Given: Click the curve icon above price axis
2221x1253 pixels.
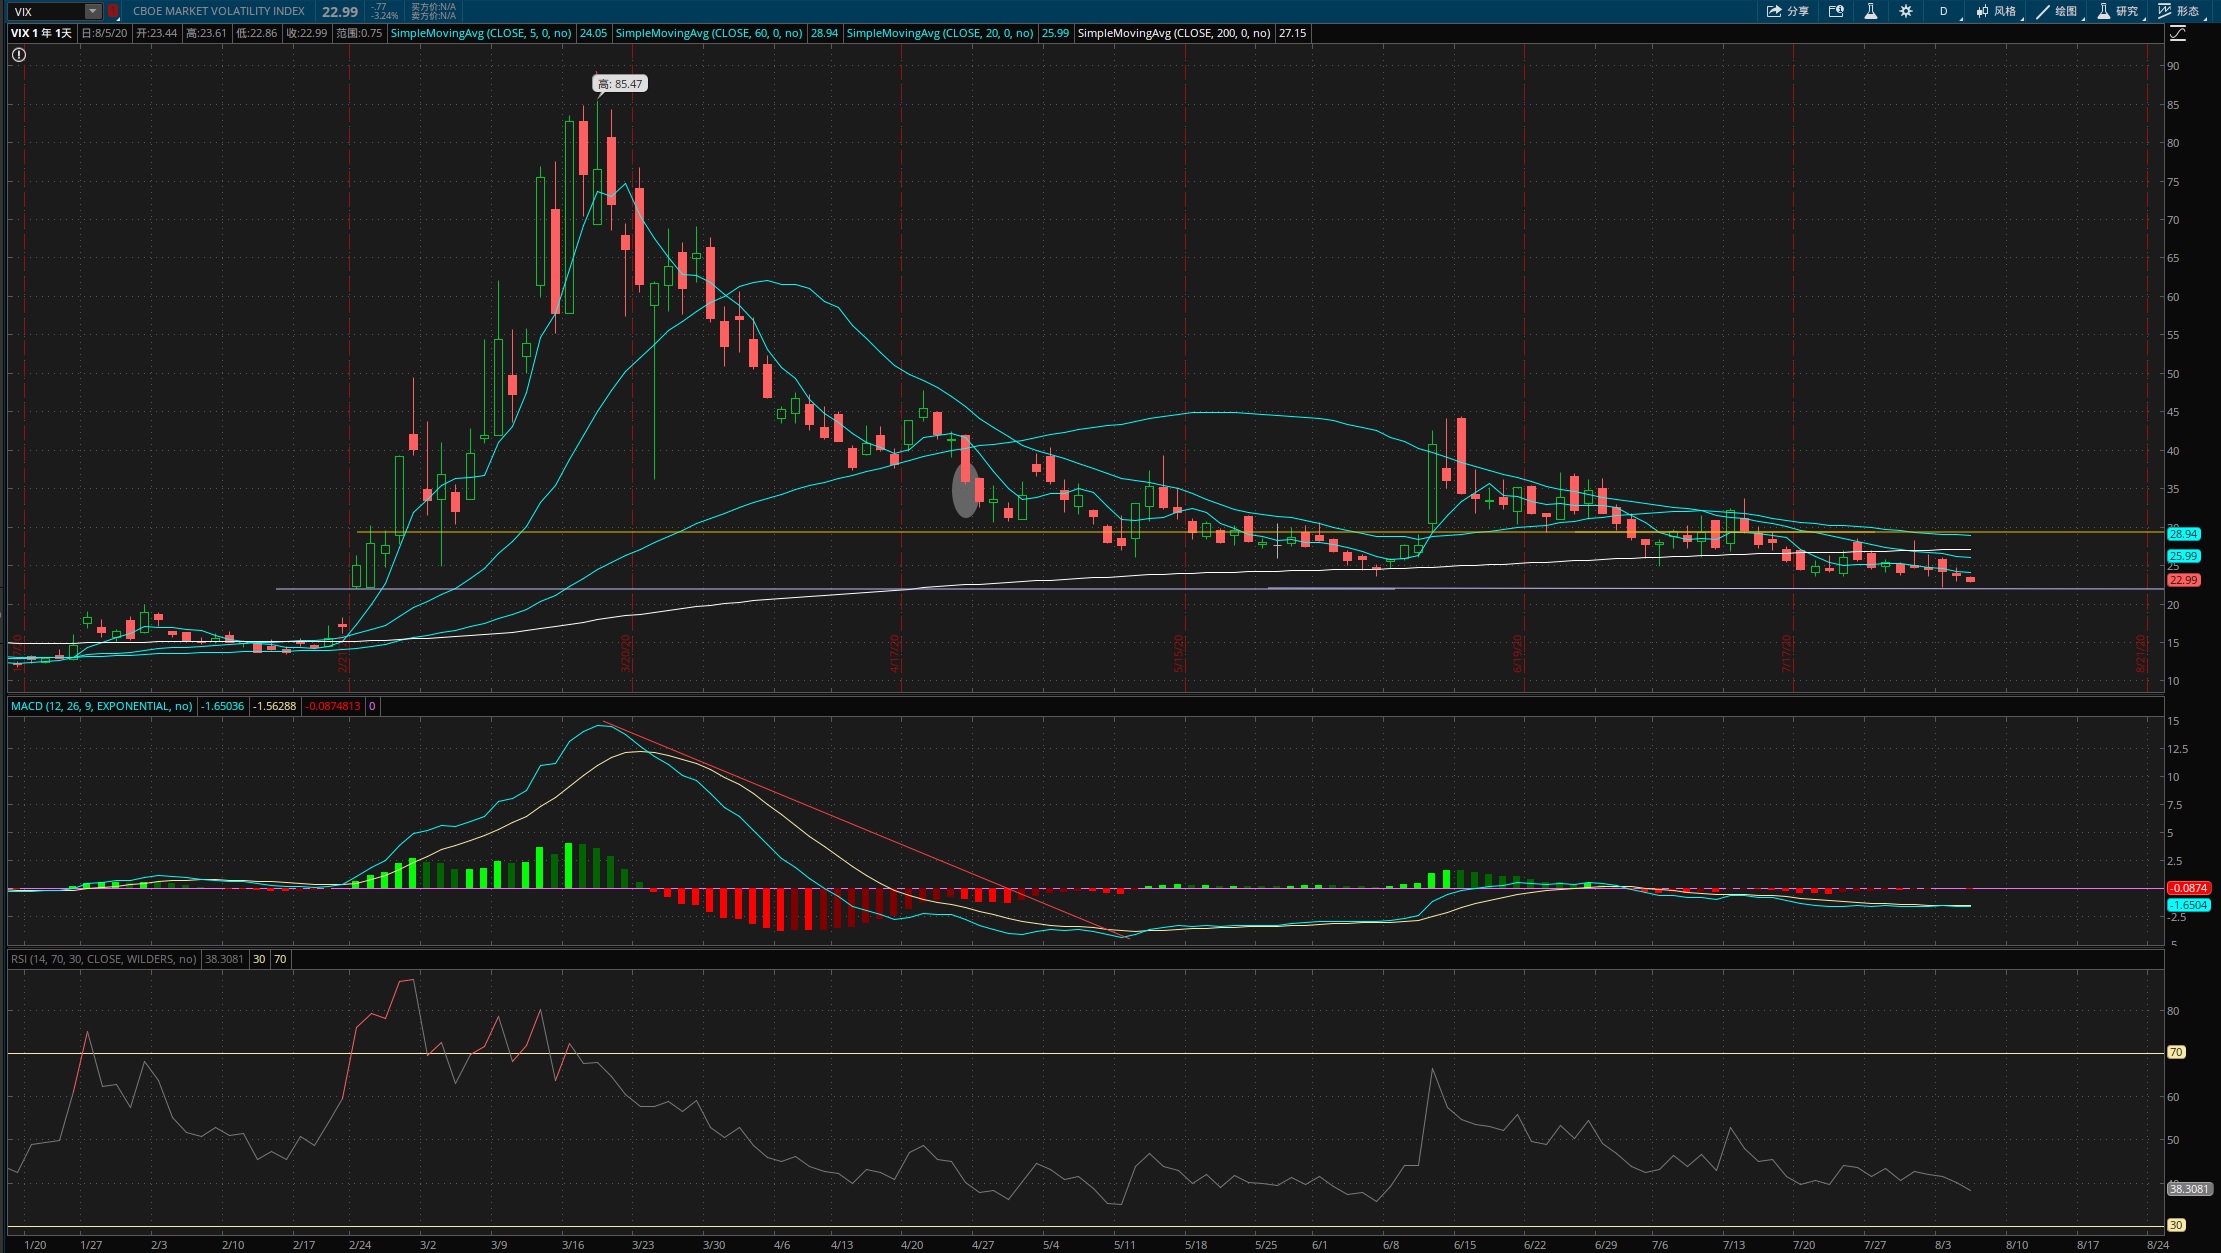Looking at the screenshot, I should pyautogui.click(x=2177, y=33).
